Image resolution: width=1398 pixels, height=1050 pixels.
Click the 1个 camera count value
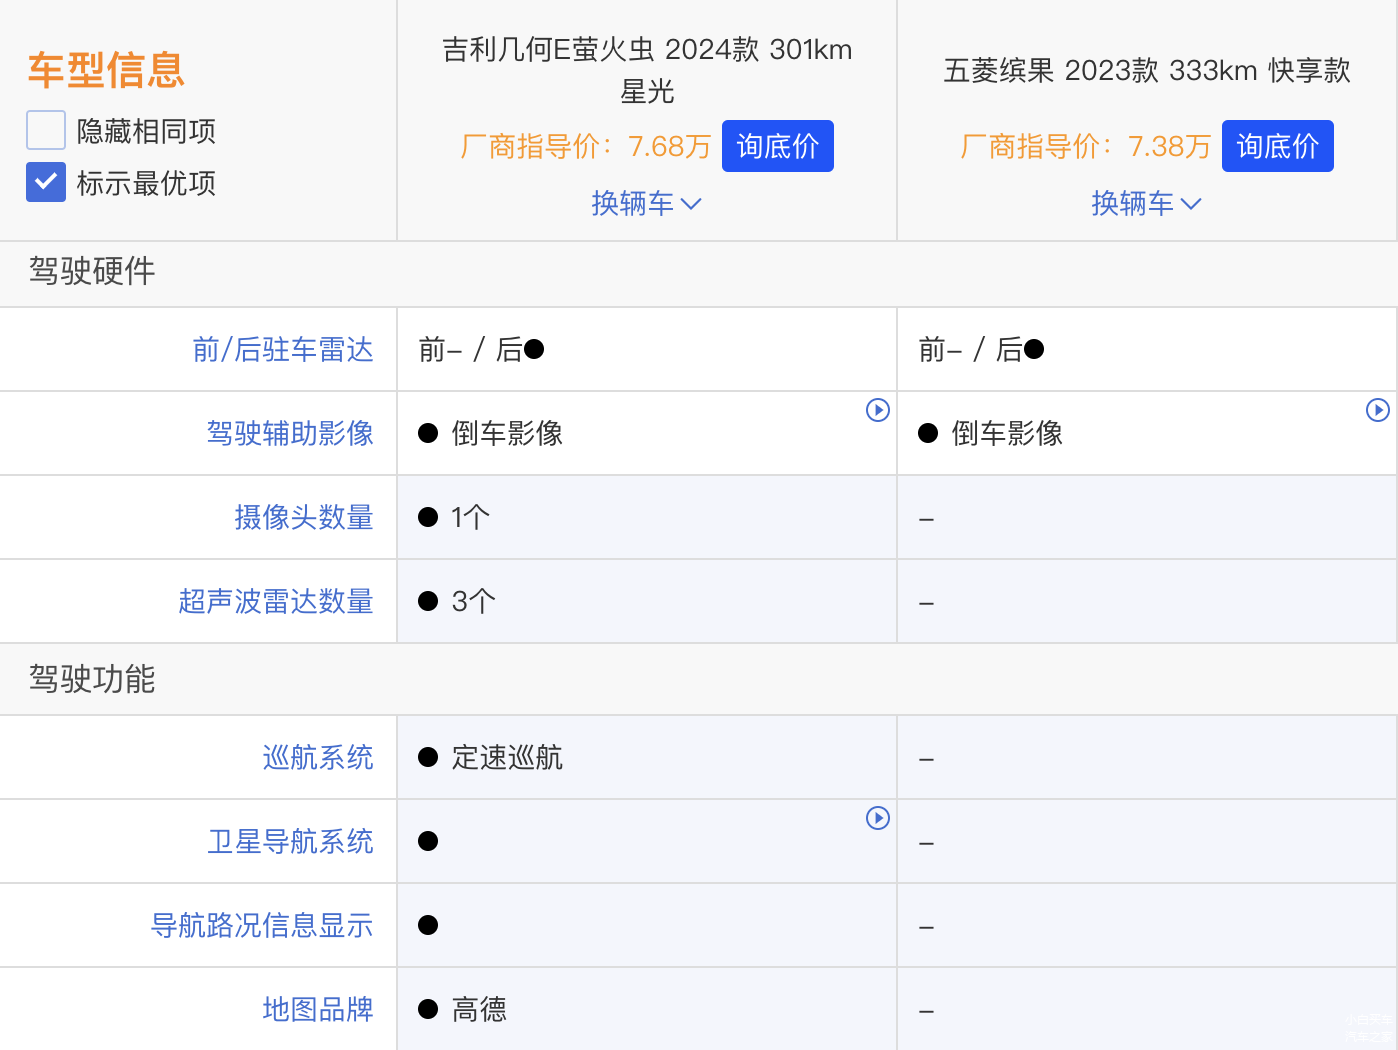pos(470,517)
